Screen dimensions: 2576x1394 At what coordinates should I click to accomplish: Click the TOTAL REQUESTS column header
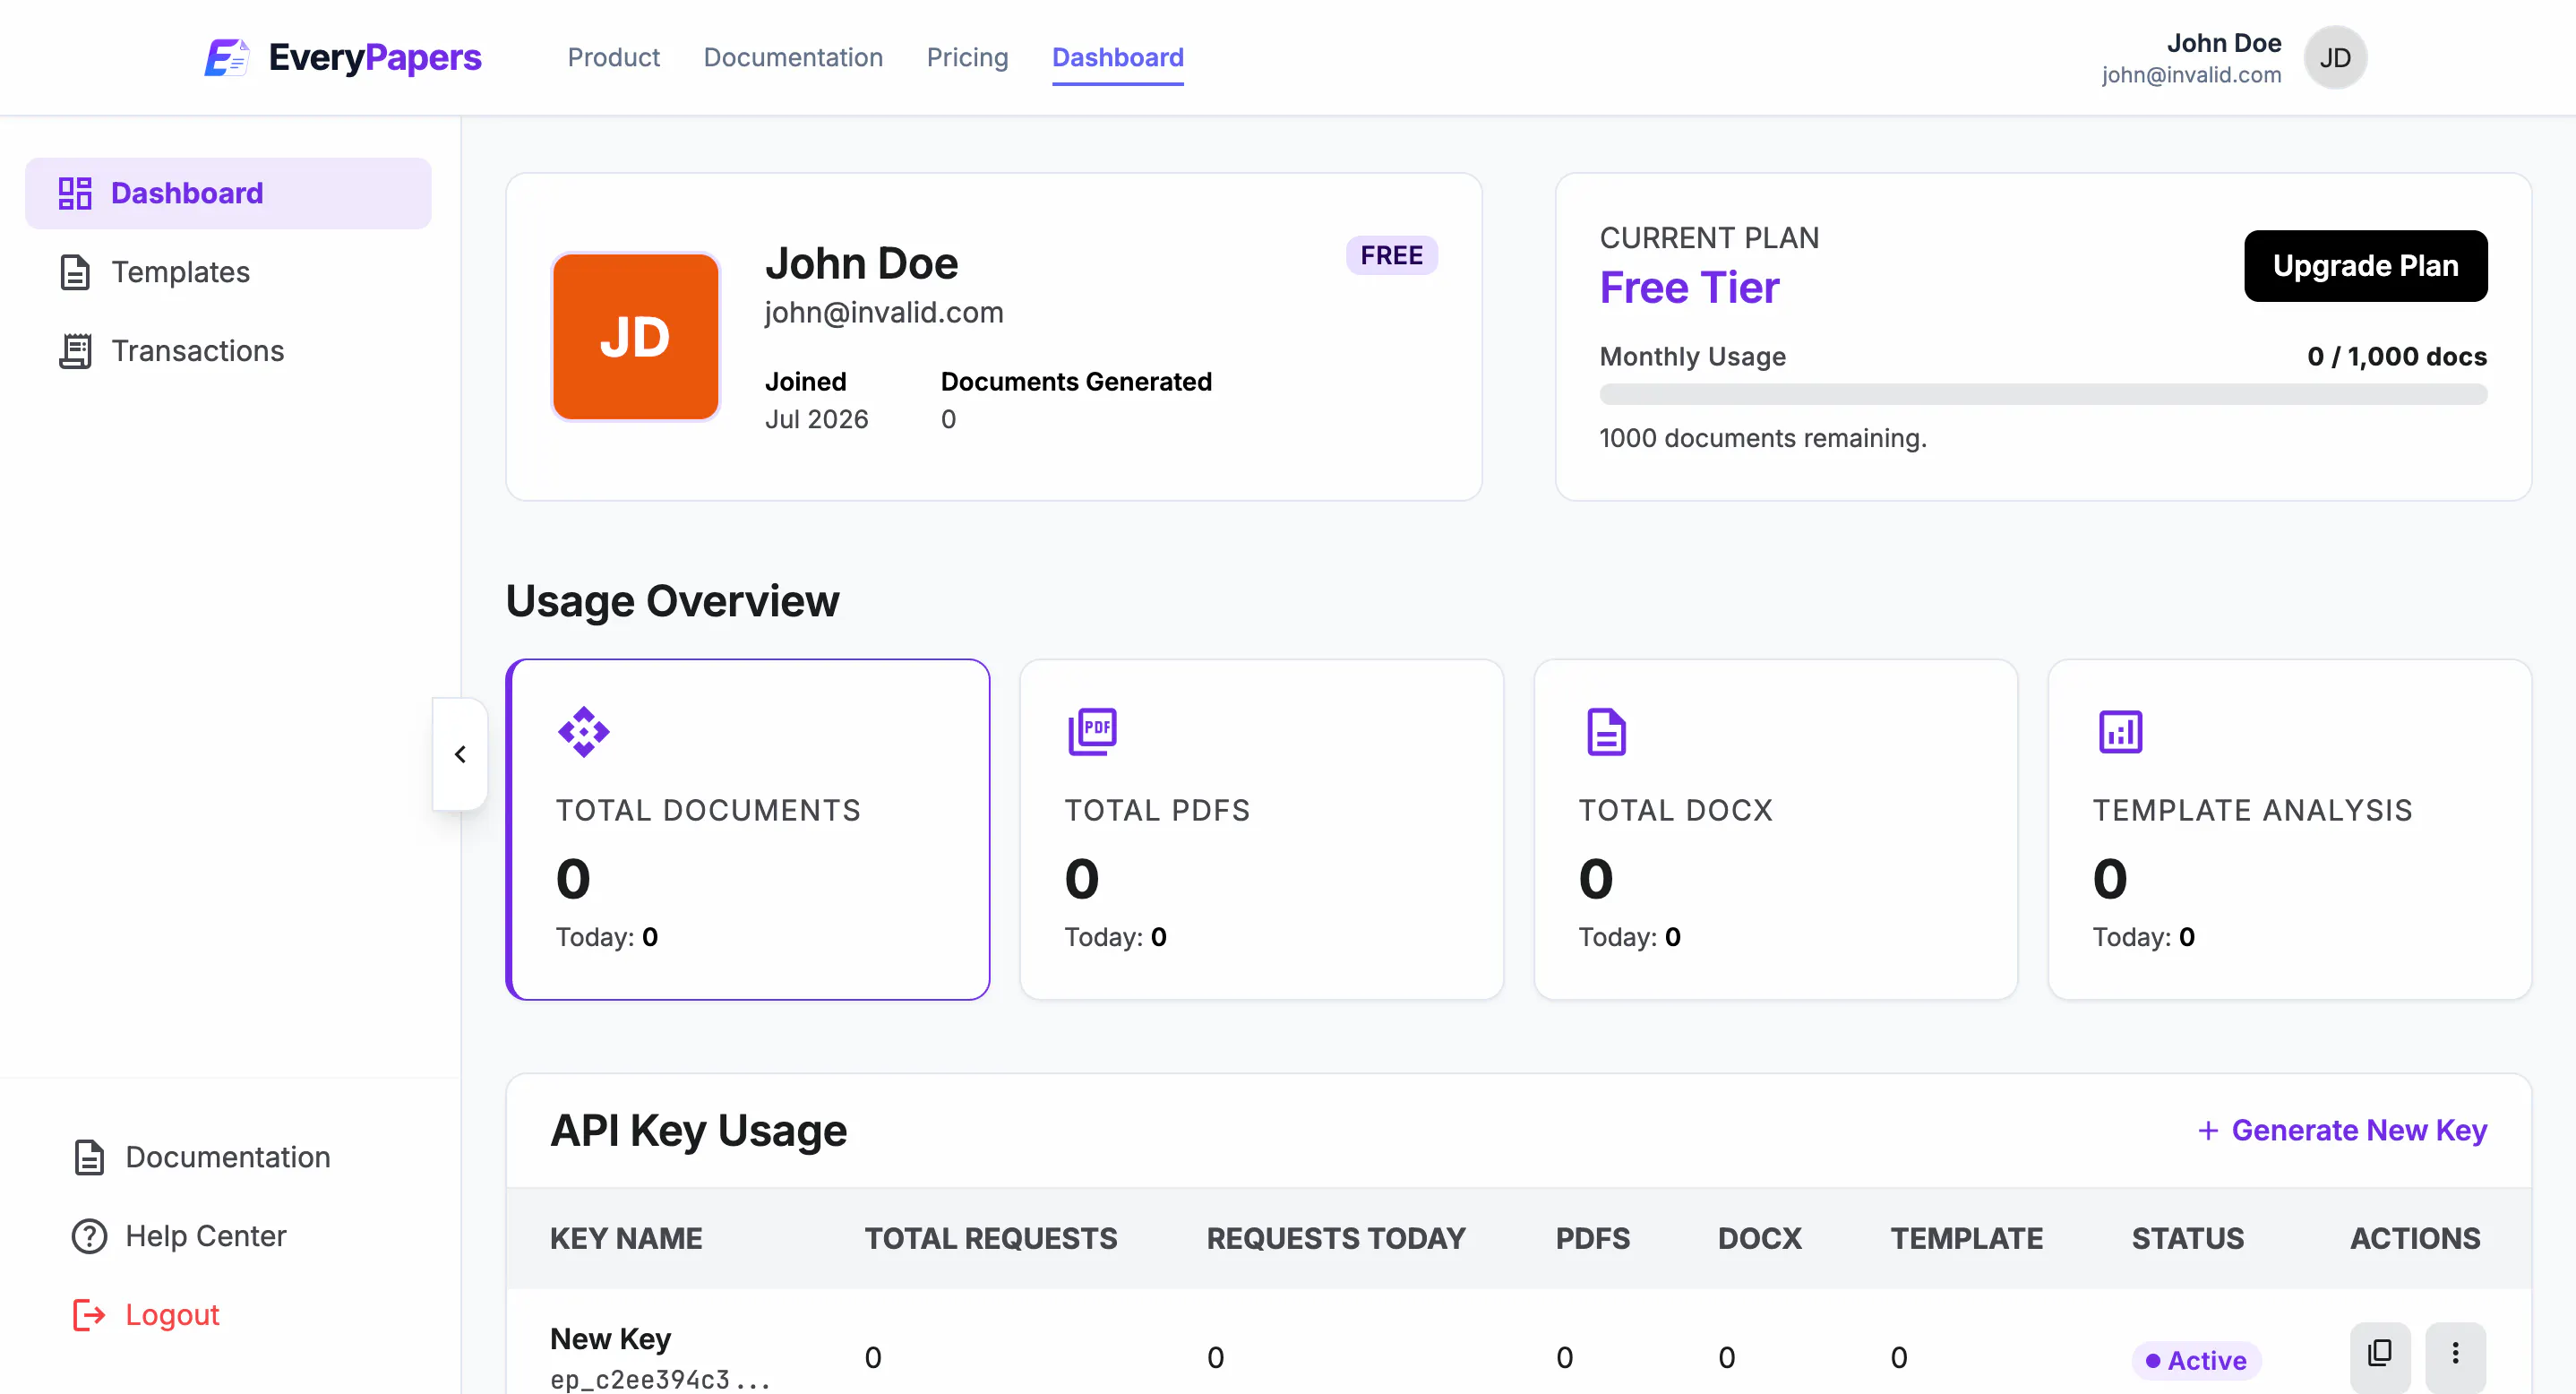click(x=990, y=1238)
